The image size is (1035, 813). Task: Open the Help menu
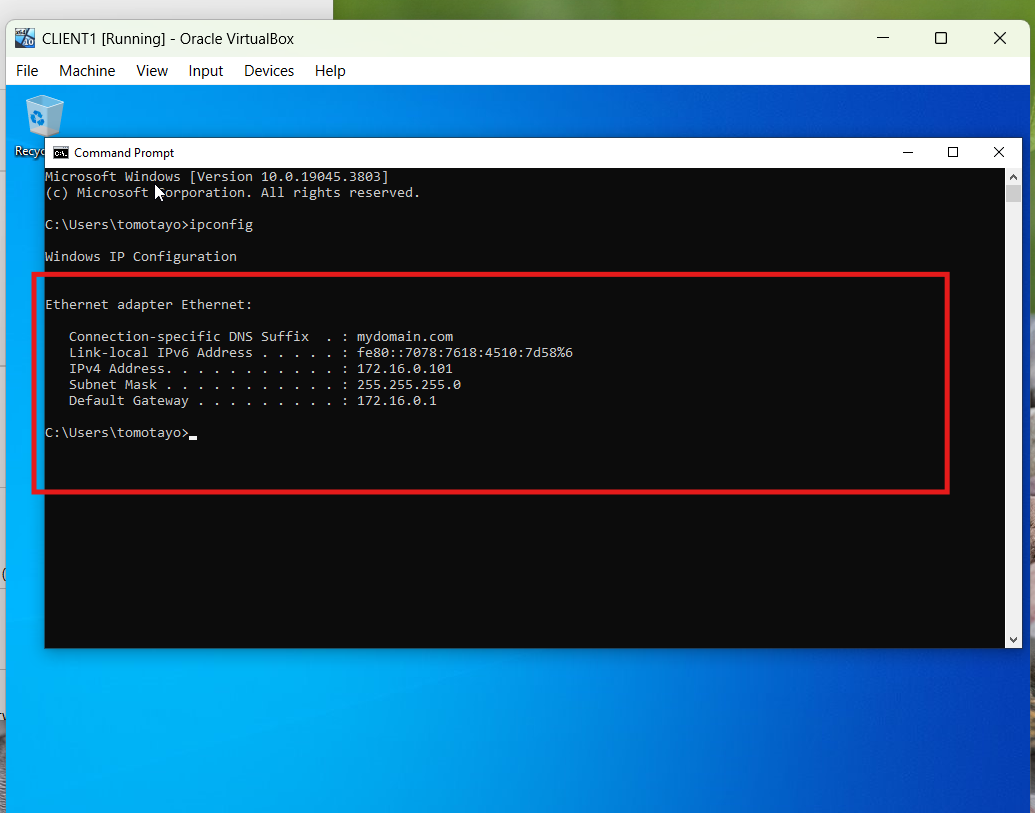(330, 71)
